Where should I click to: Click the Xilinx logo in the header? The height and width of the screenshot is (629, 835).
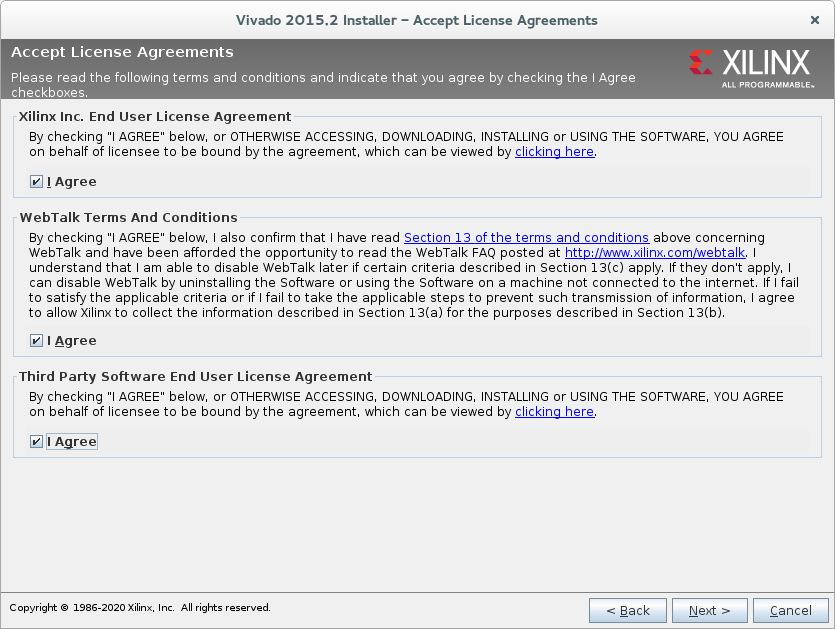751,69
